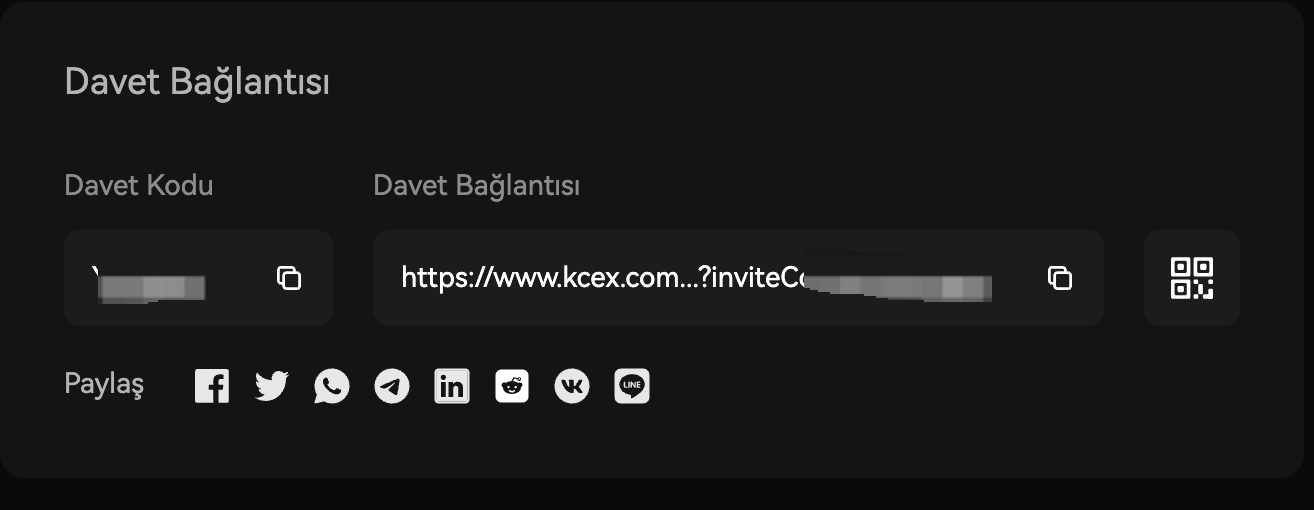Copy the Davet Kodu invite code

pyautogui.click(x=289, y=278)
